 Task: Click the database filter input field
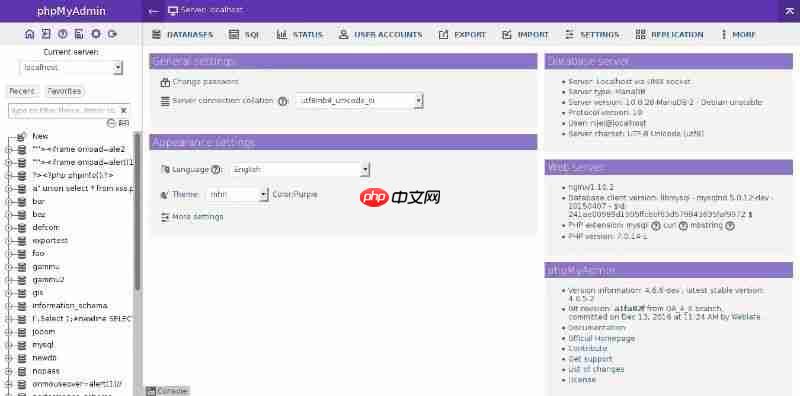click(63, 110)
